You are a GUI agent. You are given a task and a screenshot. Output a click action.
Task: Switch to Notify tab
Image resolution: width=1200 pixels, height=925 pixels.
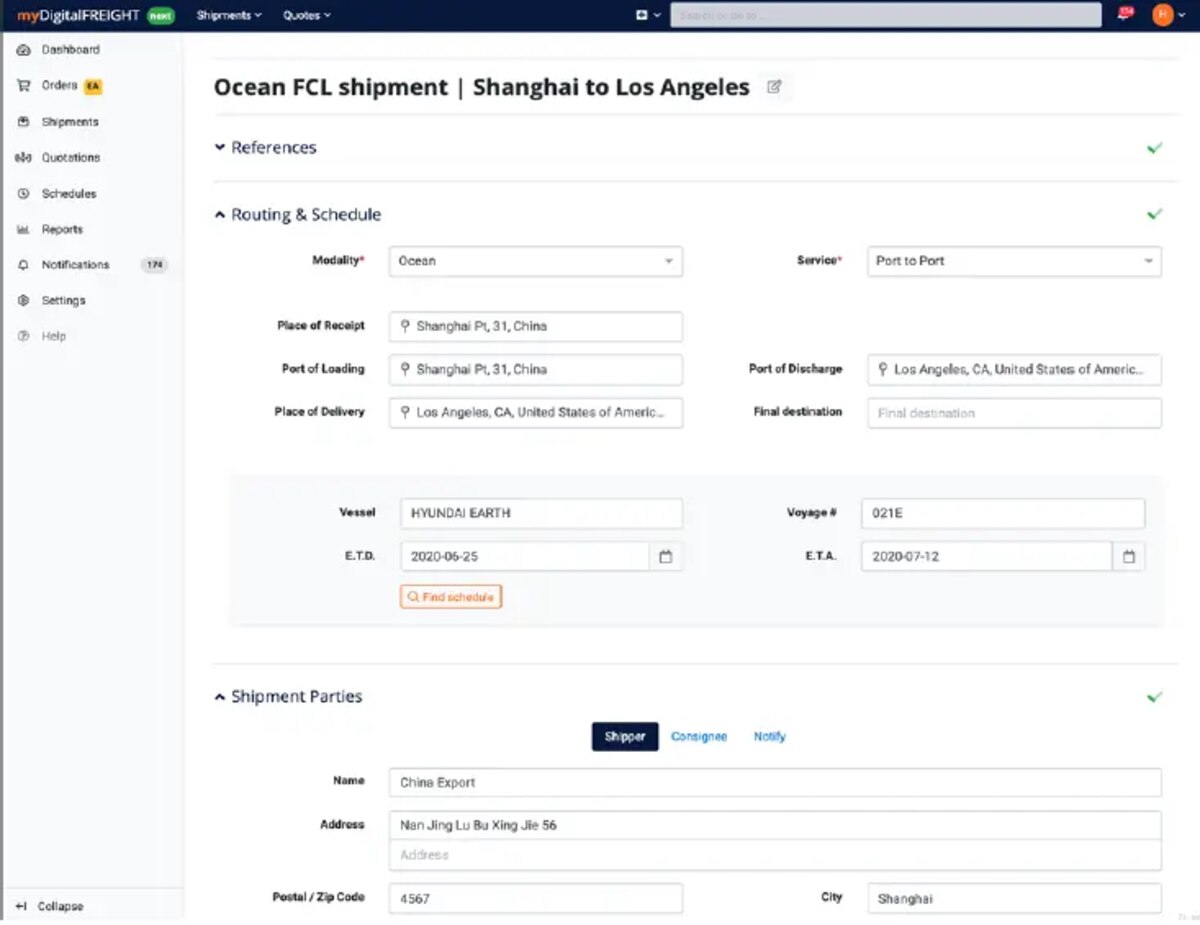[x=770, y=737]
